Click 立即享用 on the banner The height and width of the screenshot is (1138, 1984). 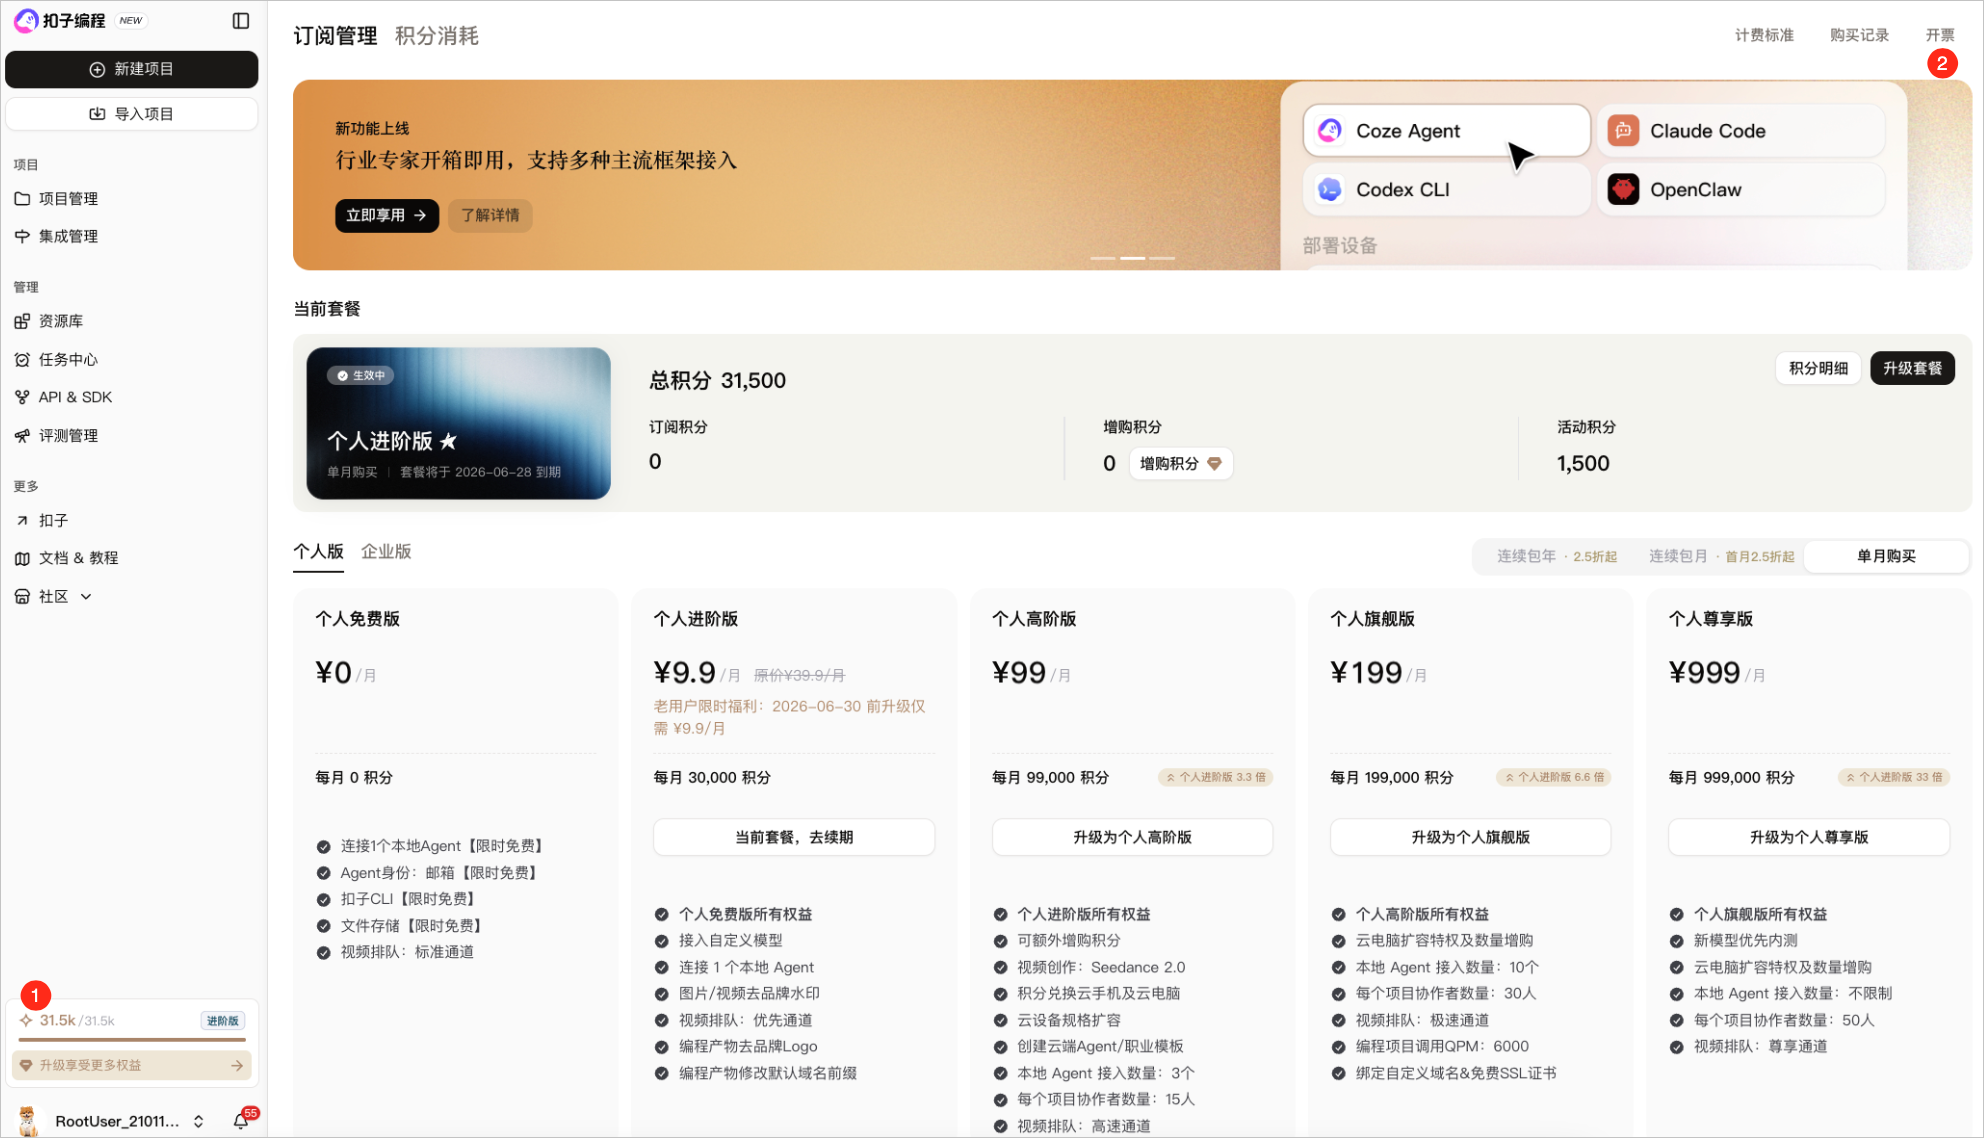coord(386,215)
